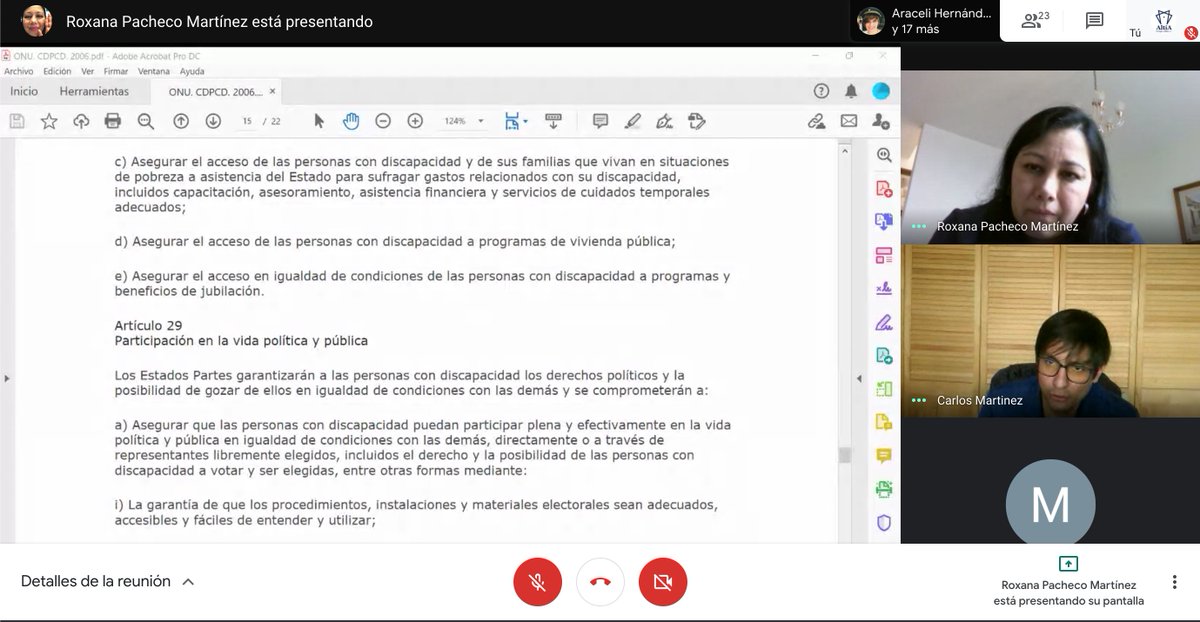Go to next page with down arrow

(213, 121)
